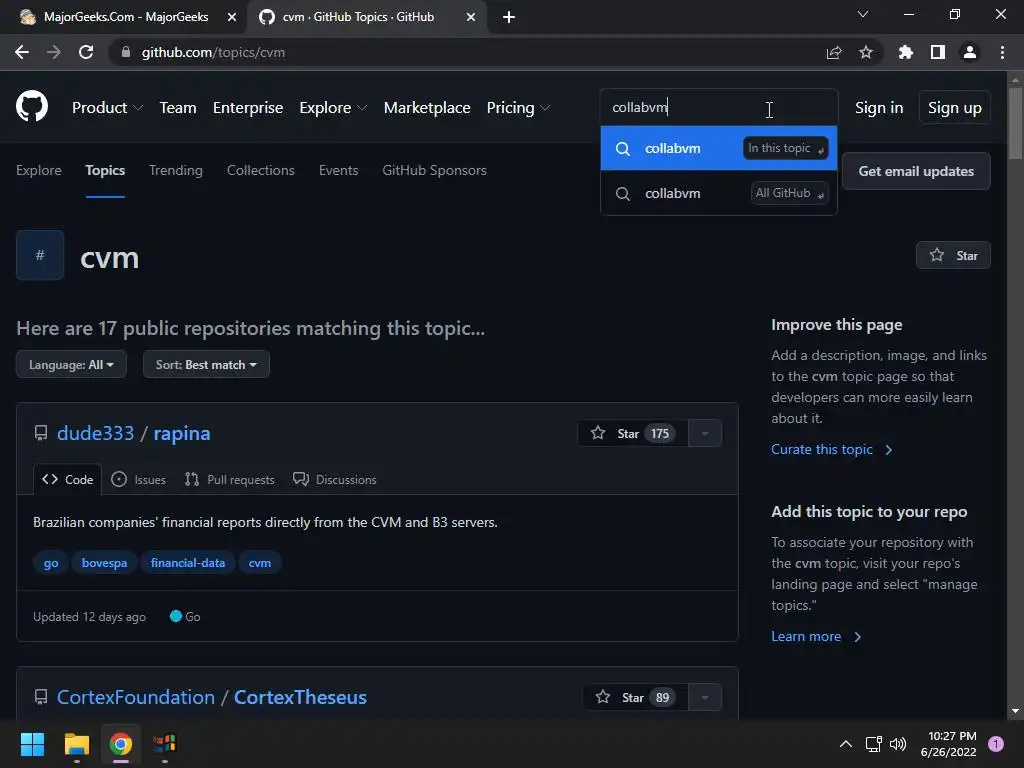Viewport: 1024px width, 768px height.
Task: Click the share page icon in address bar
Action: [833, 52]
